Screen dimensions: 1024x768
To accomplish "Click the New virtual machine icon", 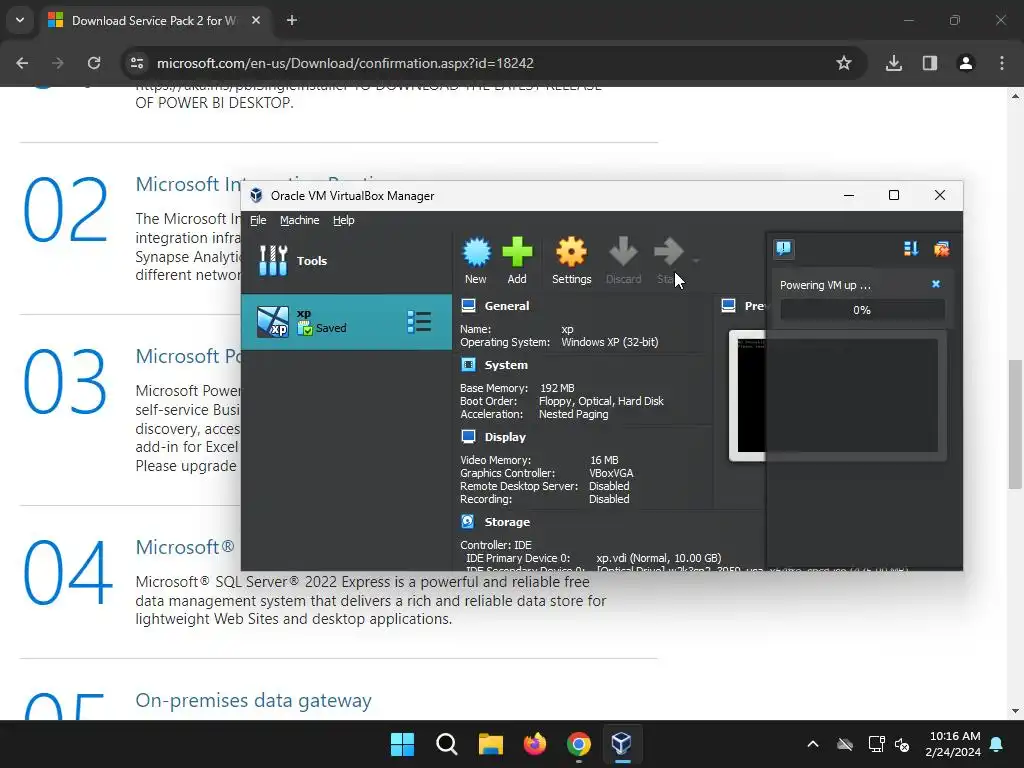I will point(476,260).
